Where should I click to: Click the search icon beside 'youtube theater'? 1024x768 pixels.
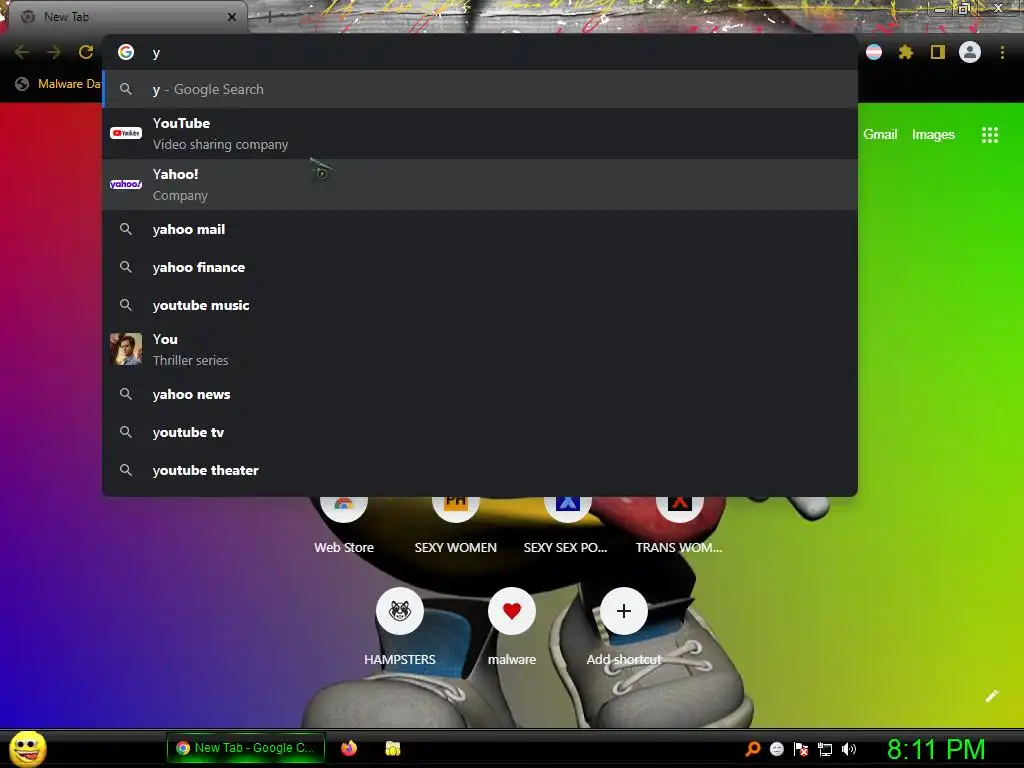[x=126, y=470]
